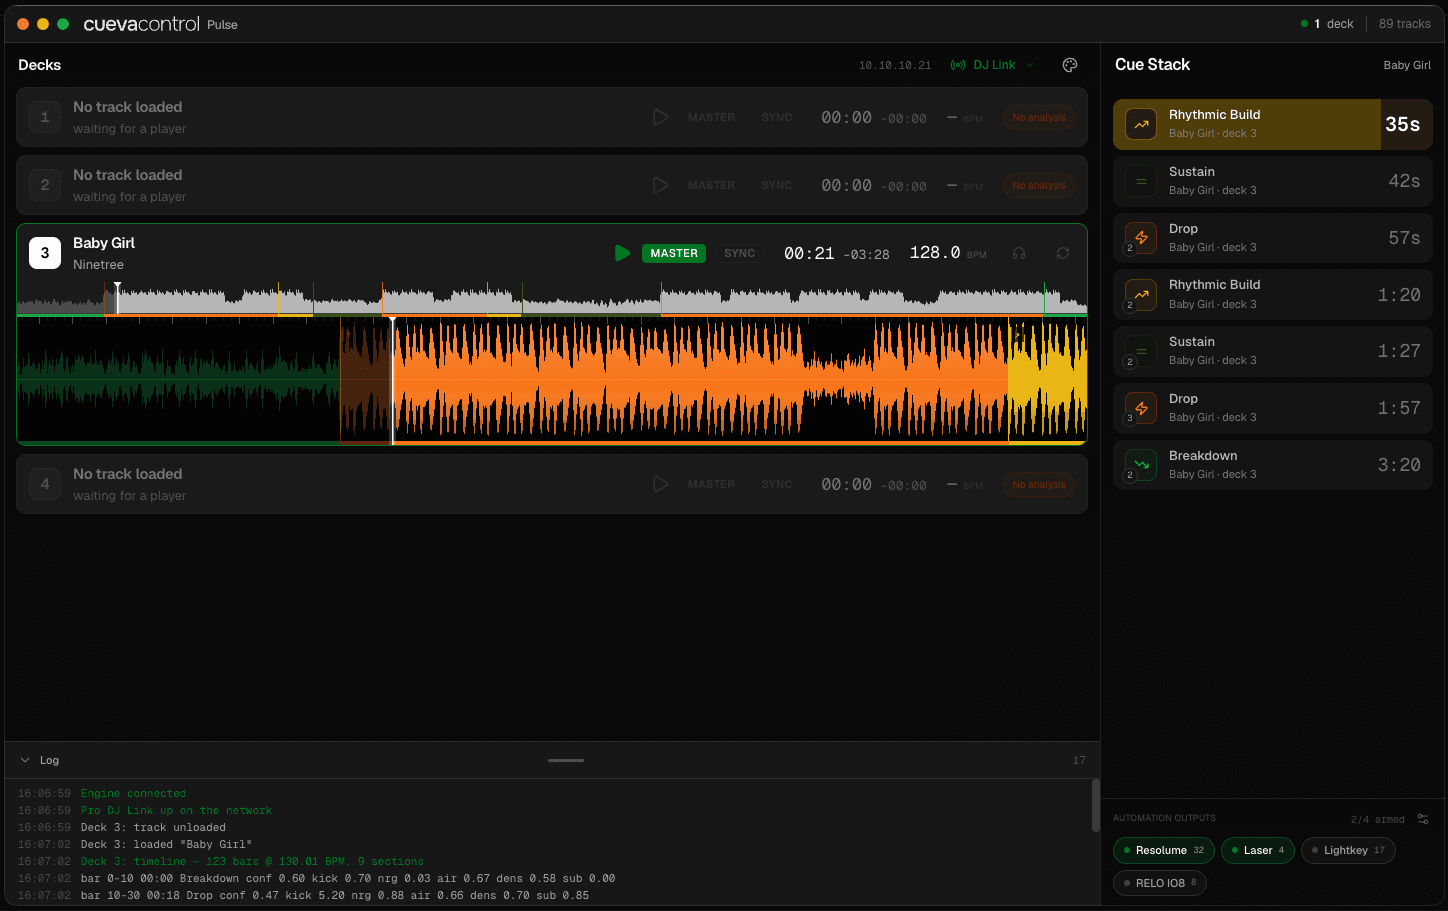Play deck 4 with its play icon
Viewport: 1448px width, 911px height.
coord(660,484)
